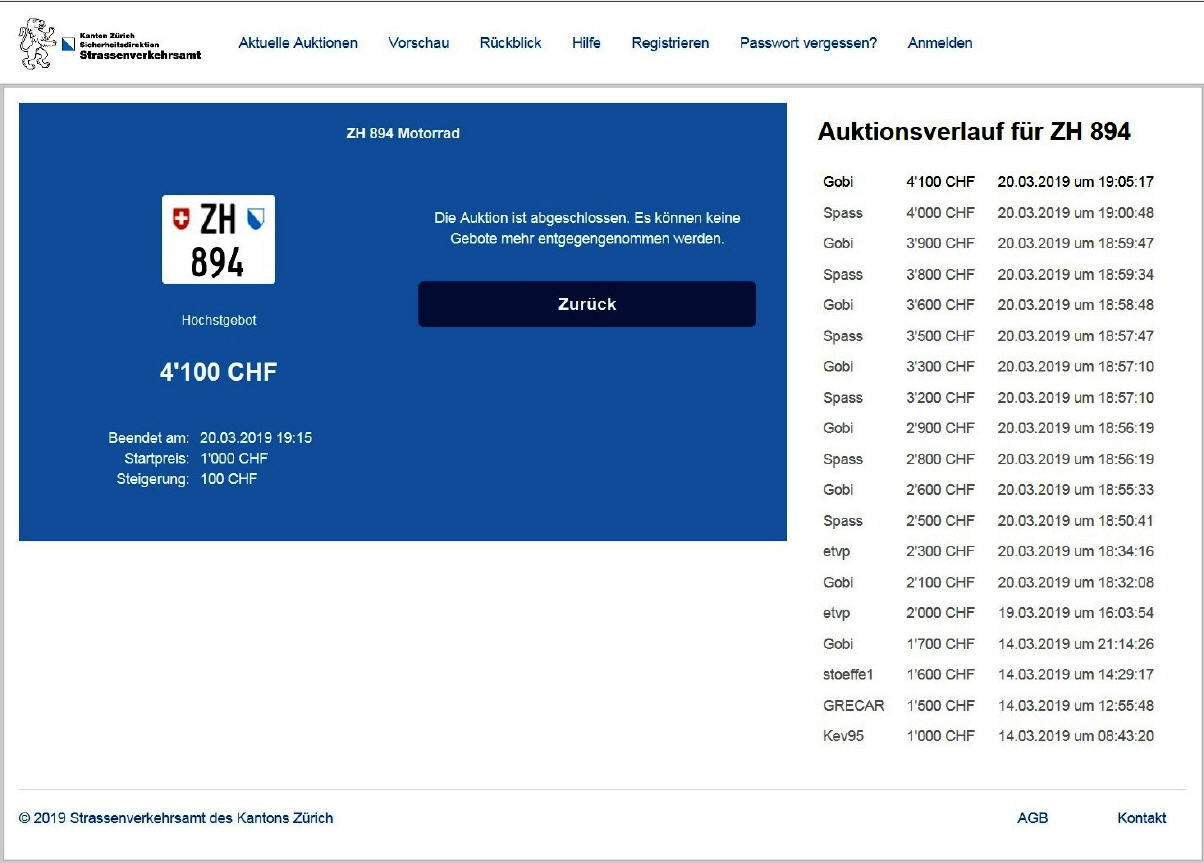The image size is (1204, 863).
Task: Open the Rückblick section
Action: pyautogui.click(x=510, y=43)
